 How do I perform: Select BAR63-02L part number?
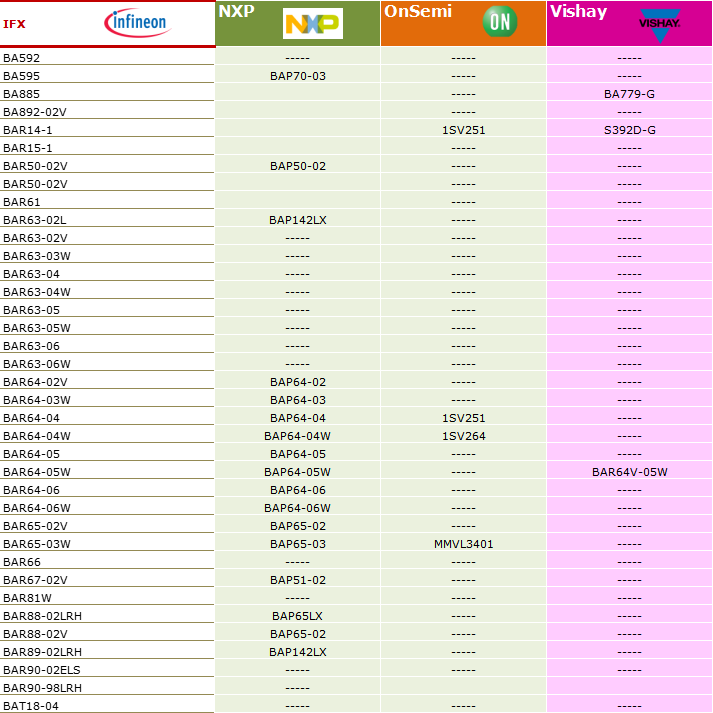click(x=35, y=220)
